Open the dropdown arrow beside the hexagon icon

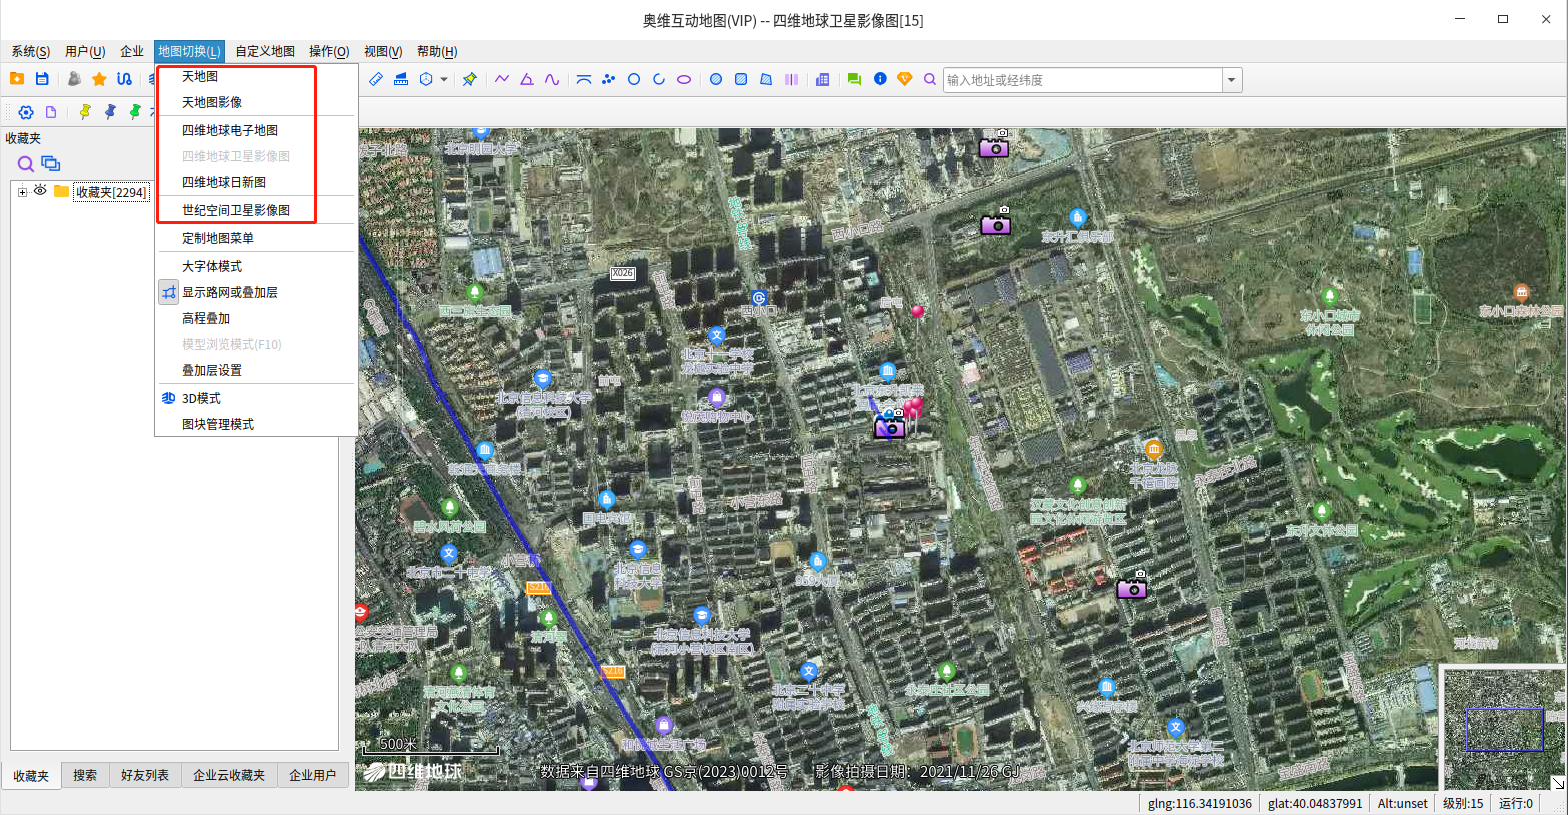point(444,79)
